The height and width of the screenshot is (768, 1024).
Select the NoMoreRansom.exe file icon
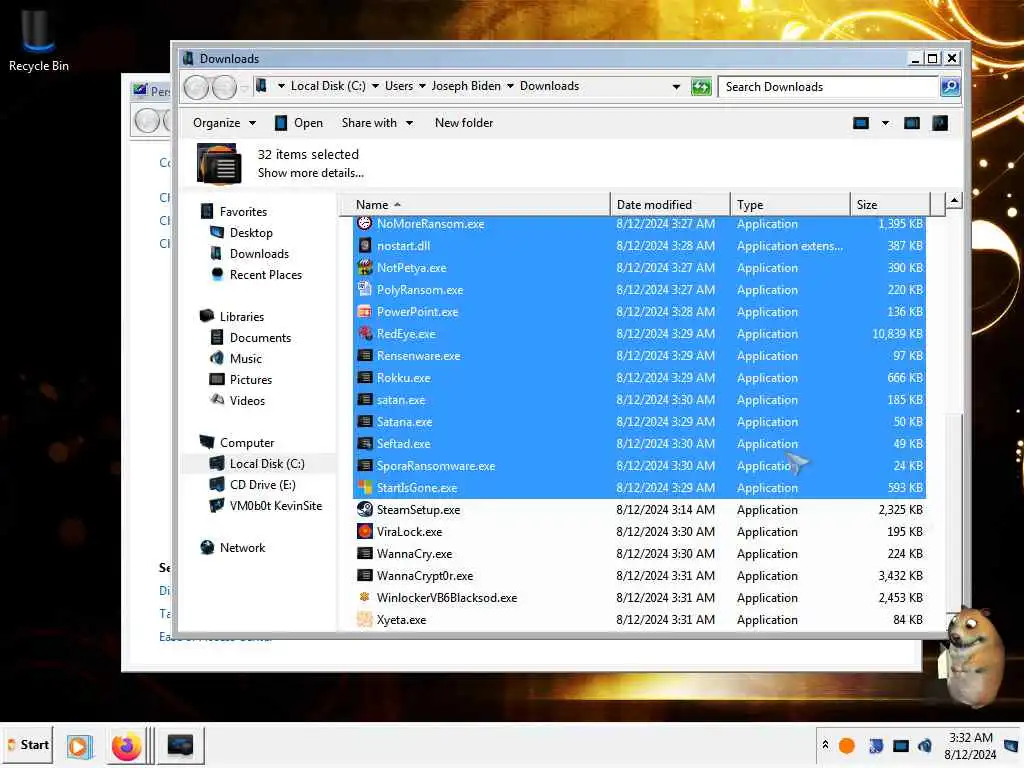click(x=364, y=223)
